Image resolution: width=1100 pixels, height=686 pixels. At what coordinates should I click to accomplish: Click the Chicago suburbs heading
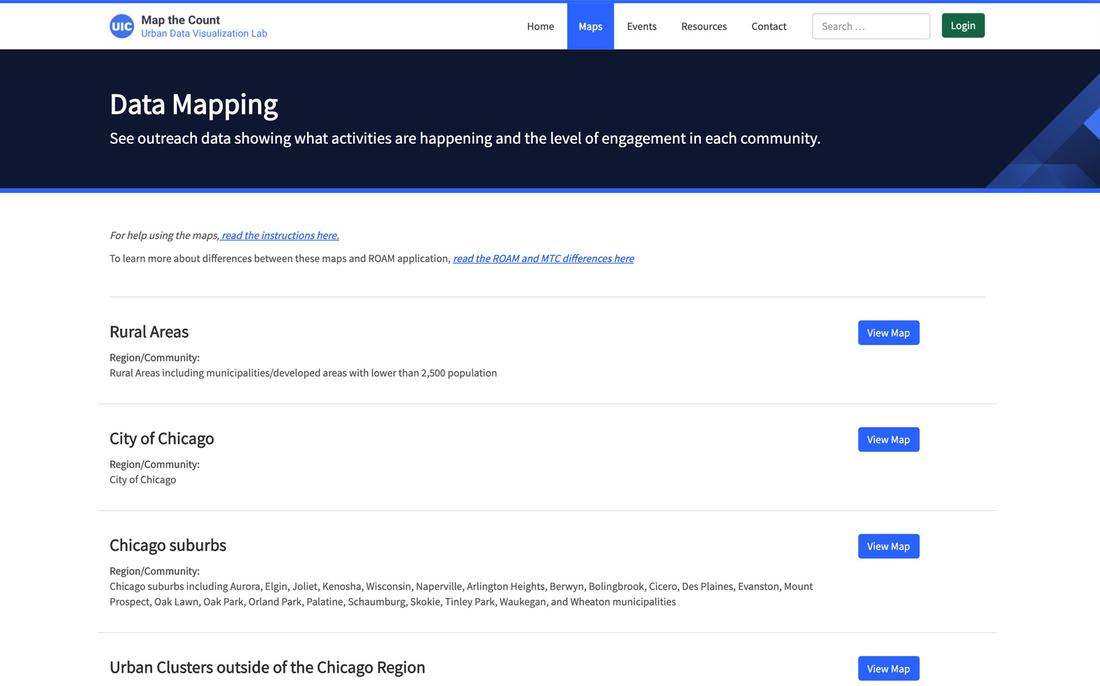click(168, 546)
